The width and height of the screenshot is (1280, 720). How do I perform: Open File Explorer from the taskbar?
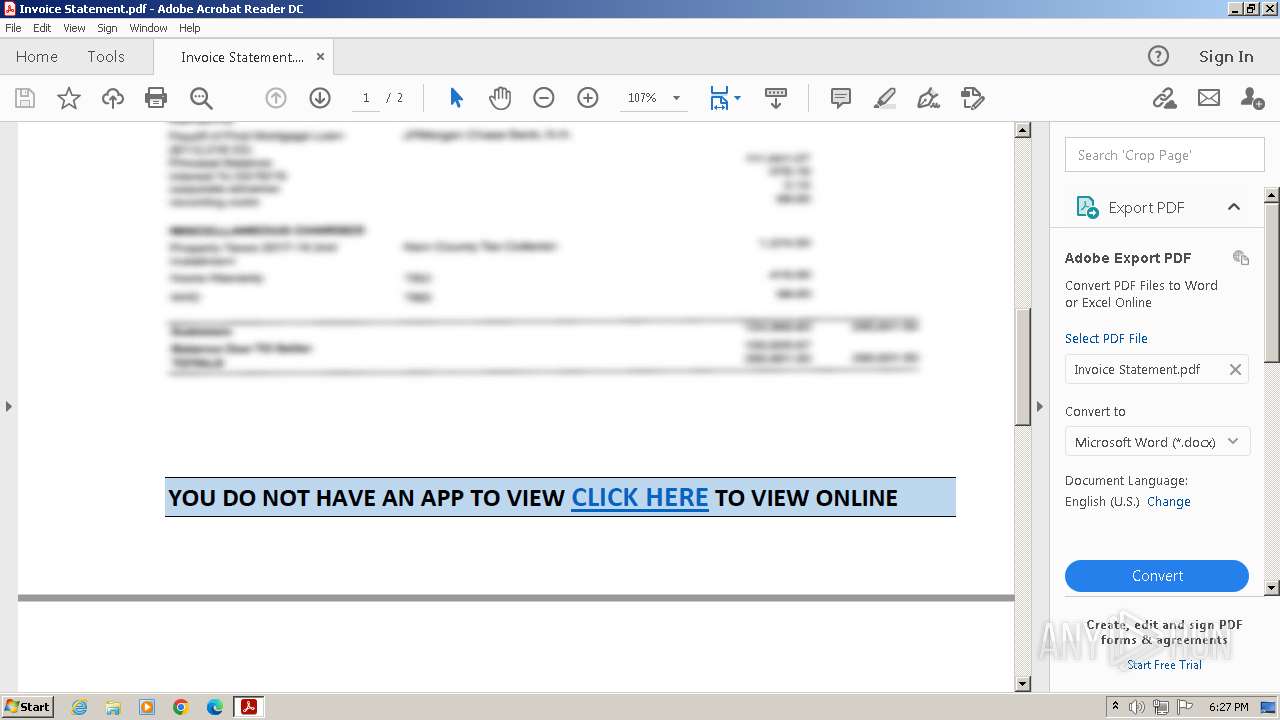pos(113,707)
